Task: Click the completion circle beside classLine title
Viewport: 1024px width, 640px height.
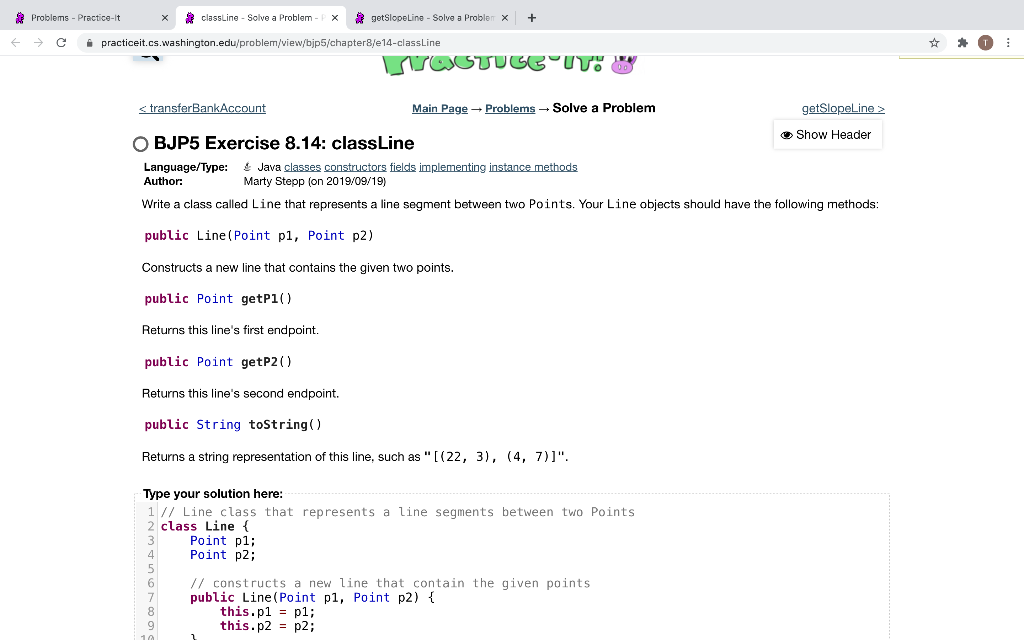Action: tap(140, 144)
